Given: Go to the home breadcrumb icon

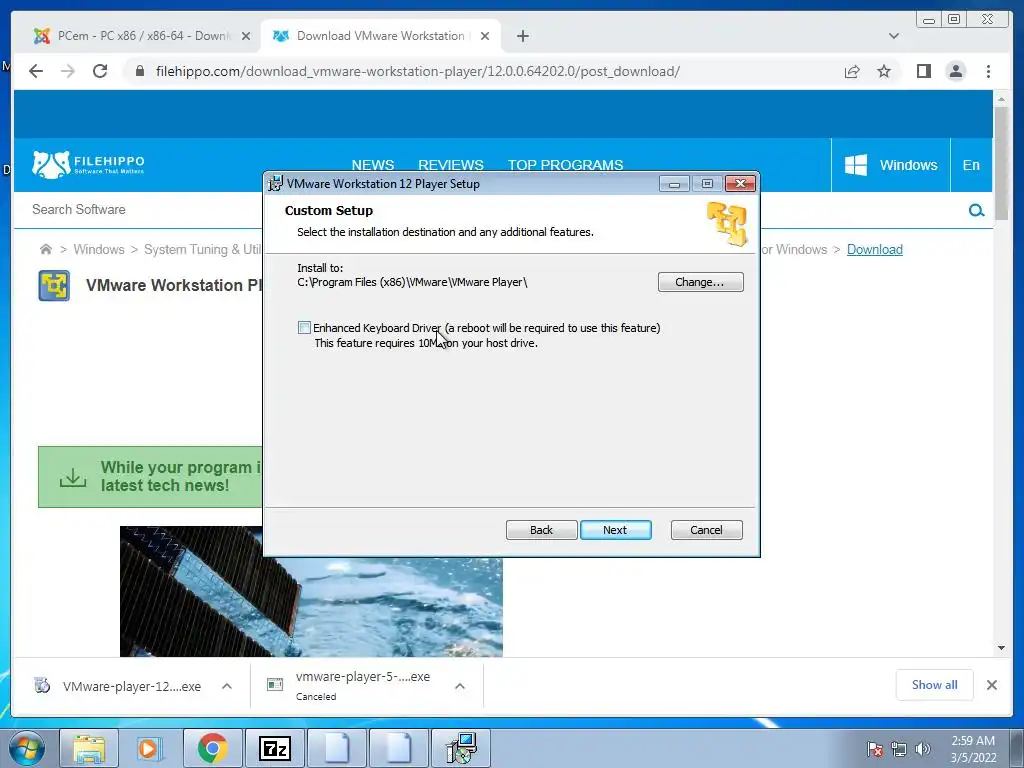Looking at the screenshot, I should (46, 249).
